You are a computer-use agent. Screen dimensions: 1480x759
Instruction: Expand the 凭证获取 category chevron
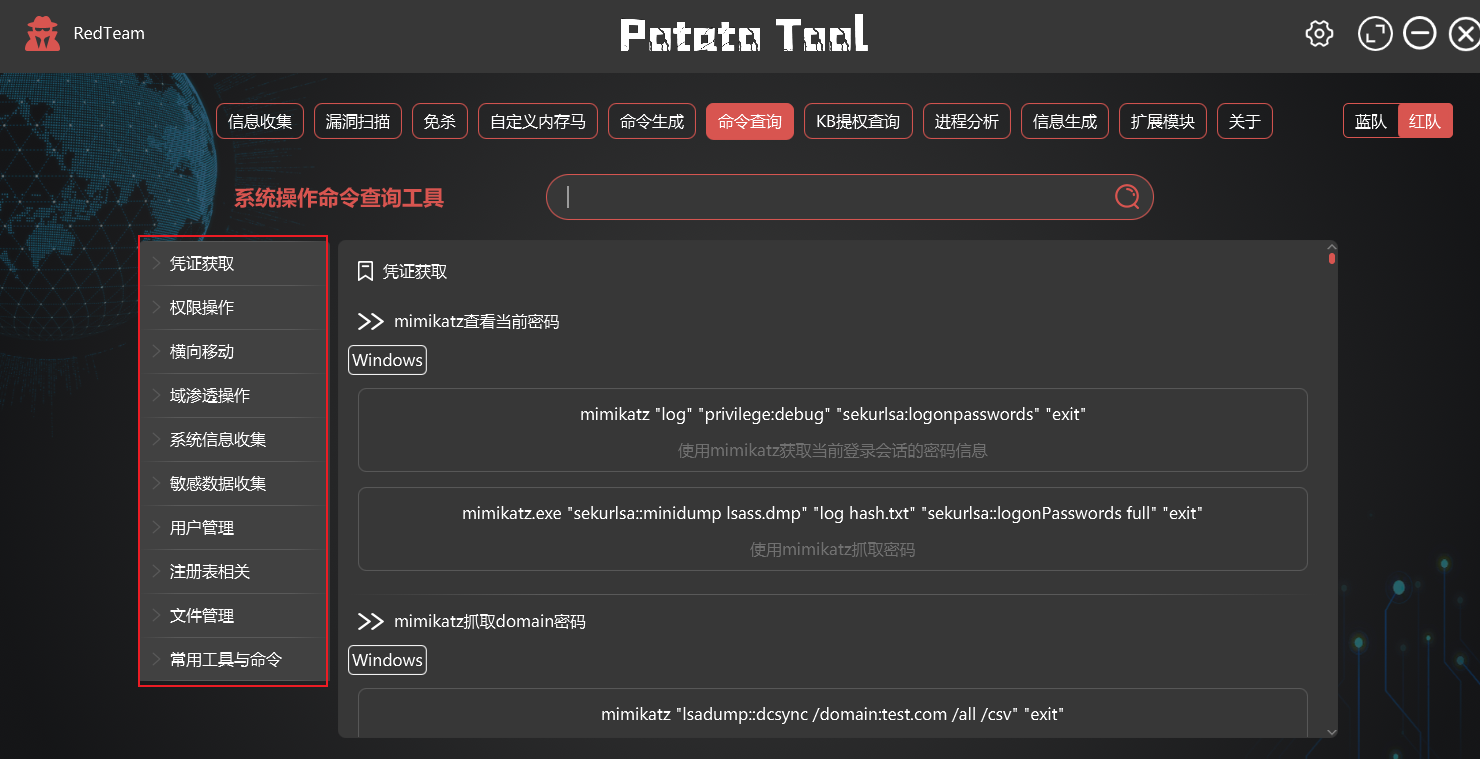[157, 263]
